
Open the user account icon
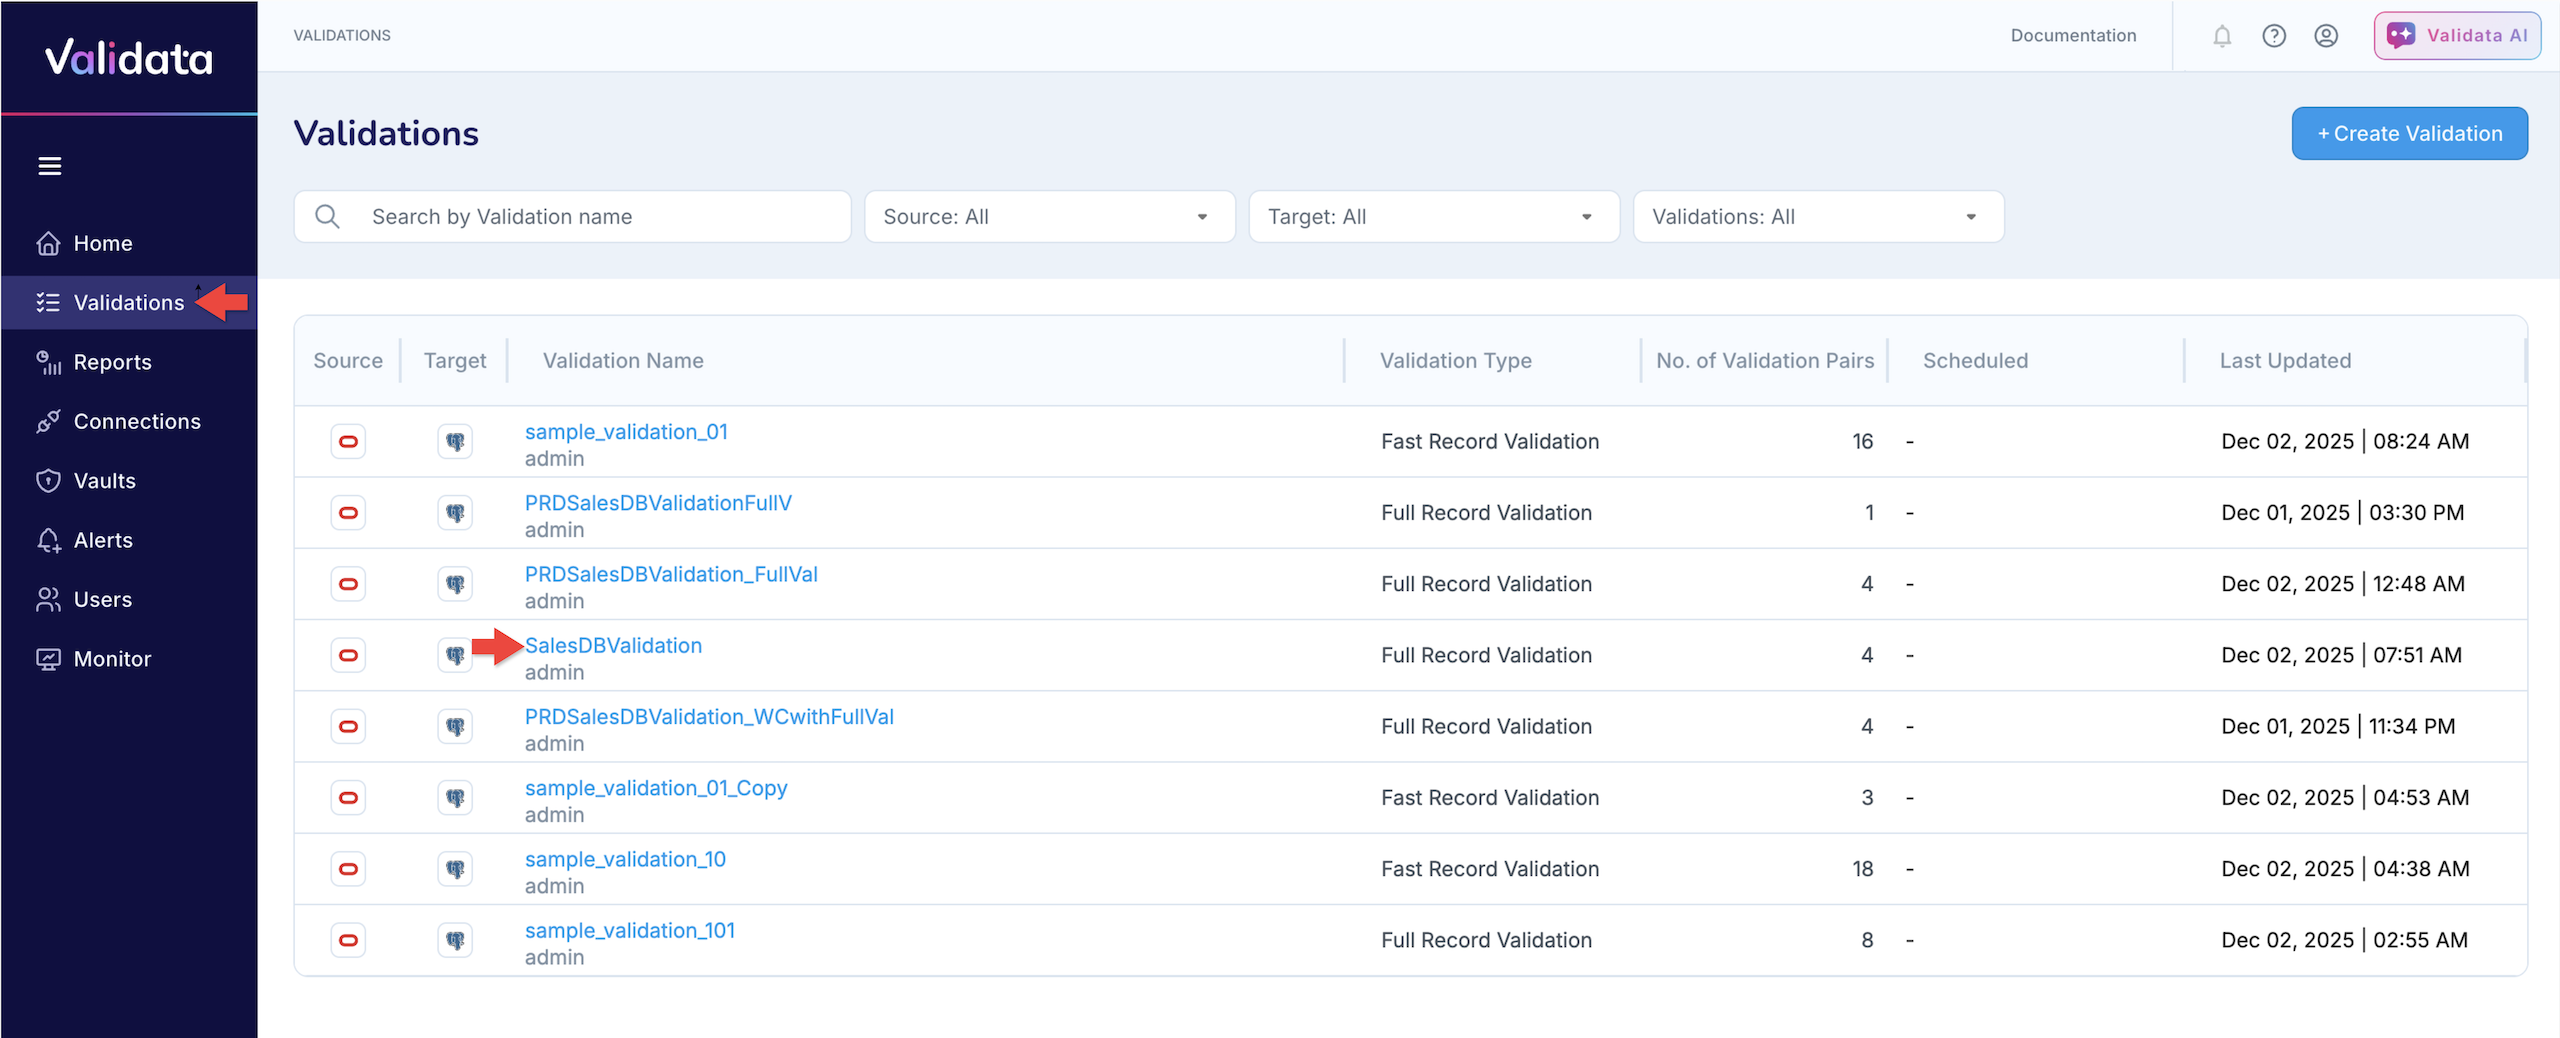point(2327,35)
